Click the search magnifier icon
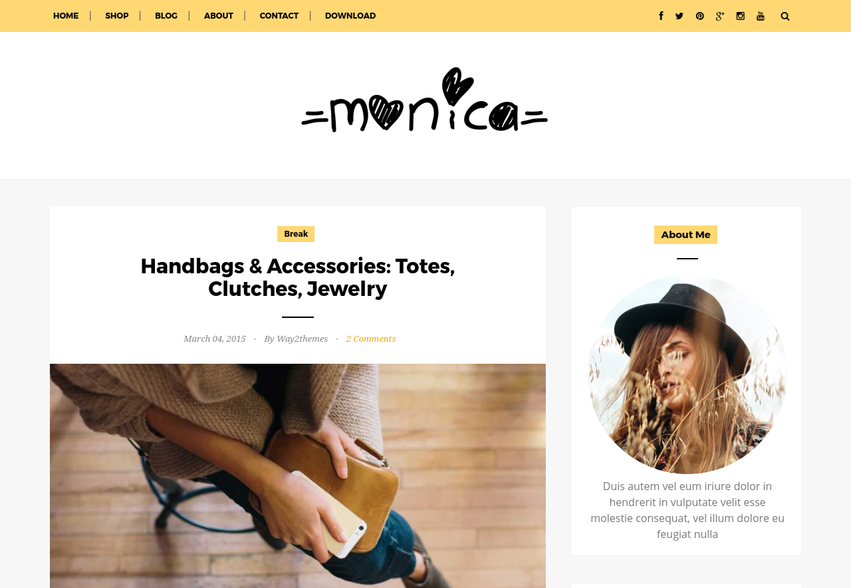The image size is (851, 588). point(785,16)
